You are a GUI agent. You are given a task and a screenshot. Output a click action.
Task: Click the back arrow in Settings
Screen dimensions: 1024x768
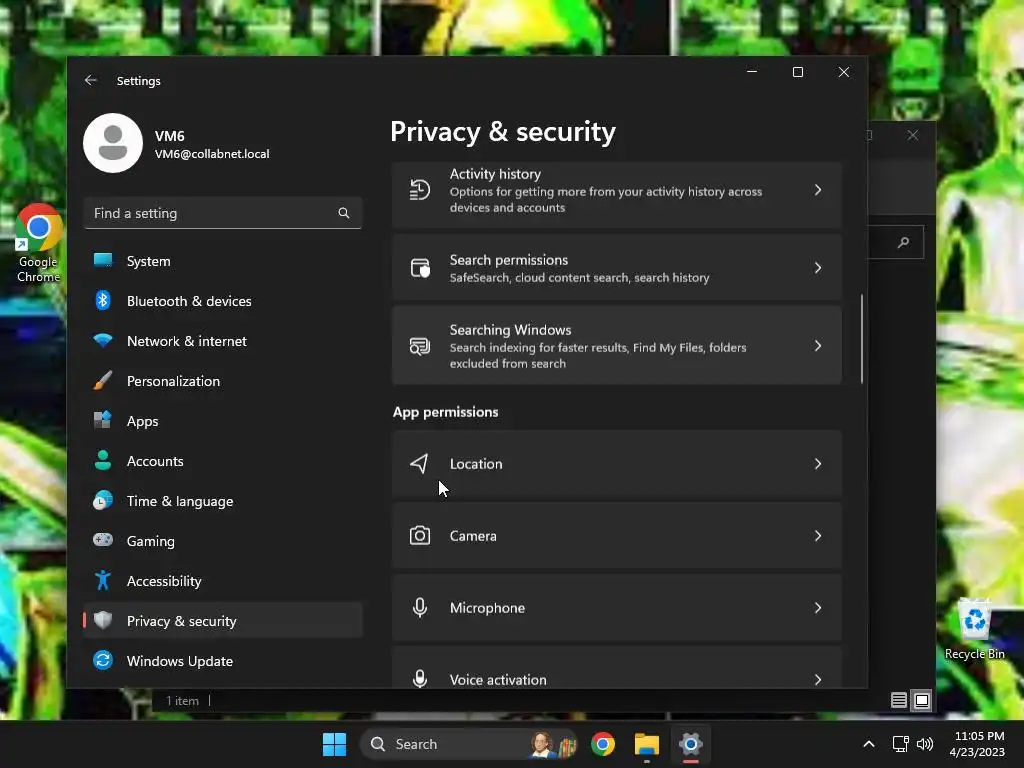point(91,80)
